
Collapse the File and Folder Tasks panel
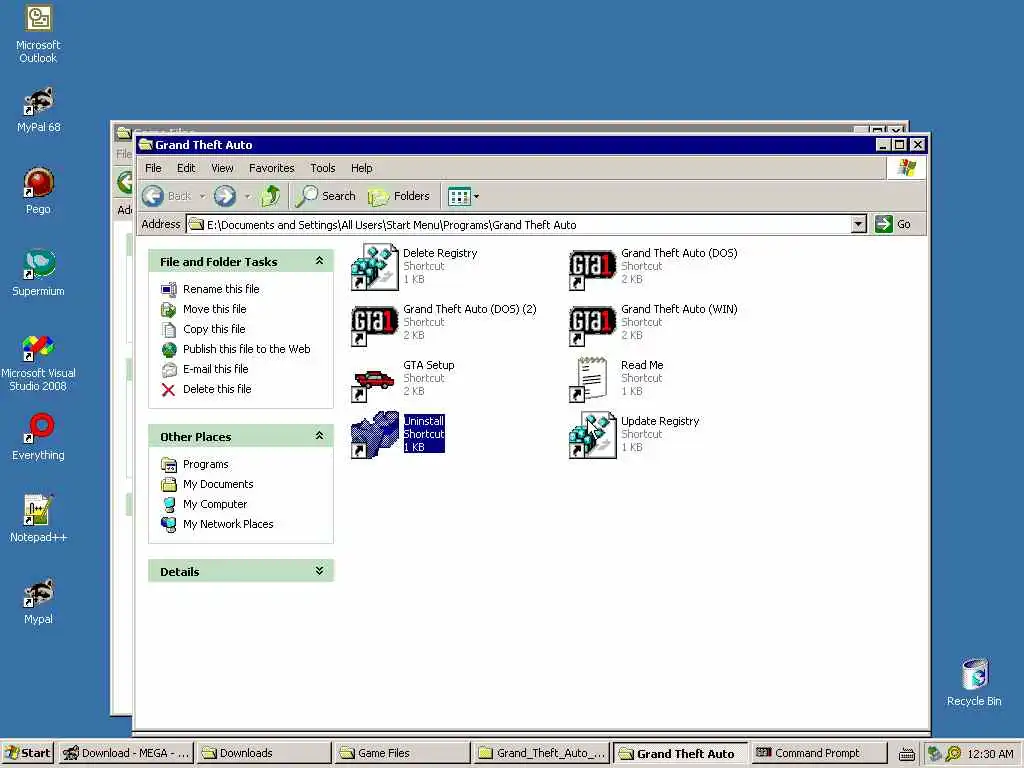[x=319, y=261]
